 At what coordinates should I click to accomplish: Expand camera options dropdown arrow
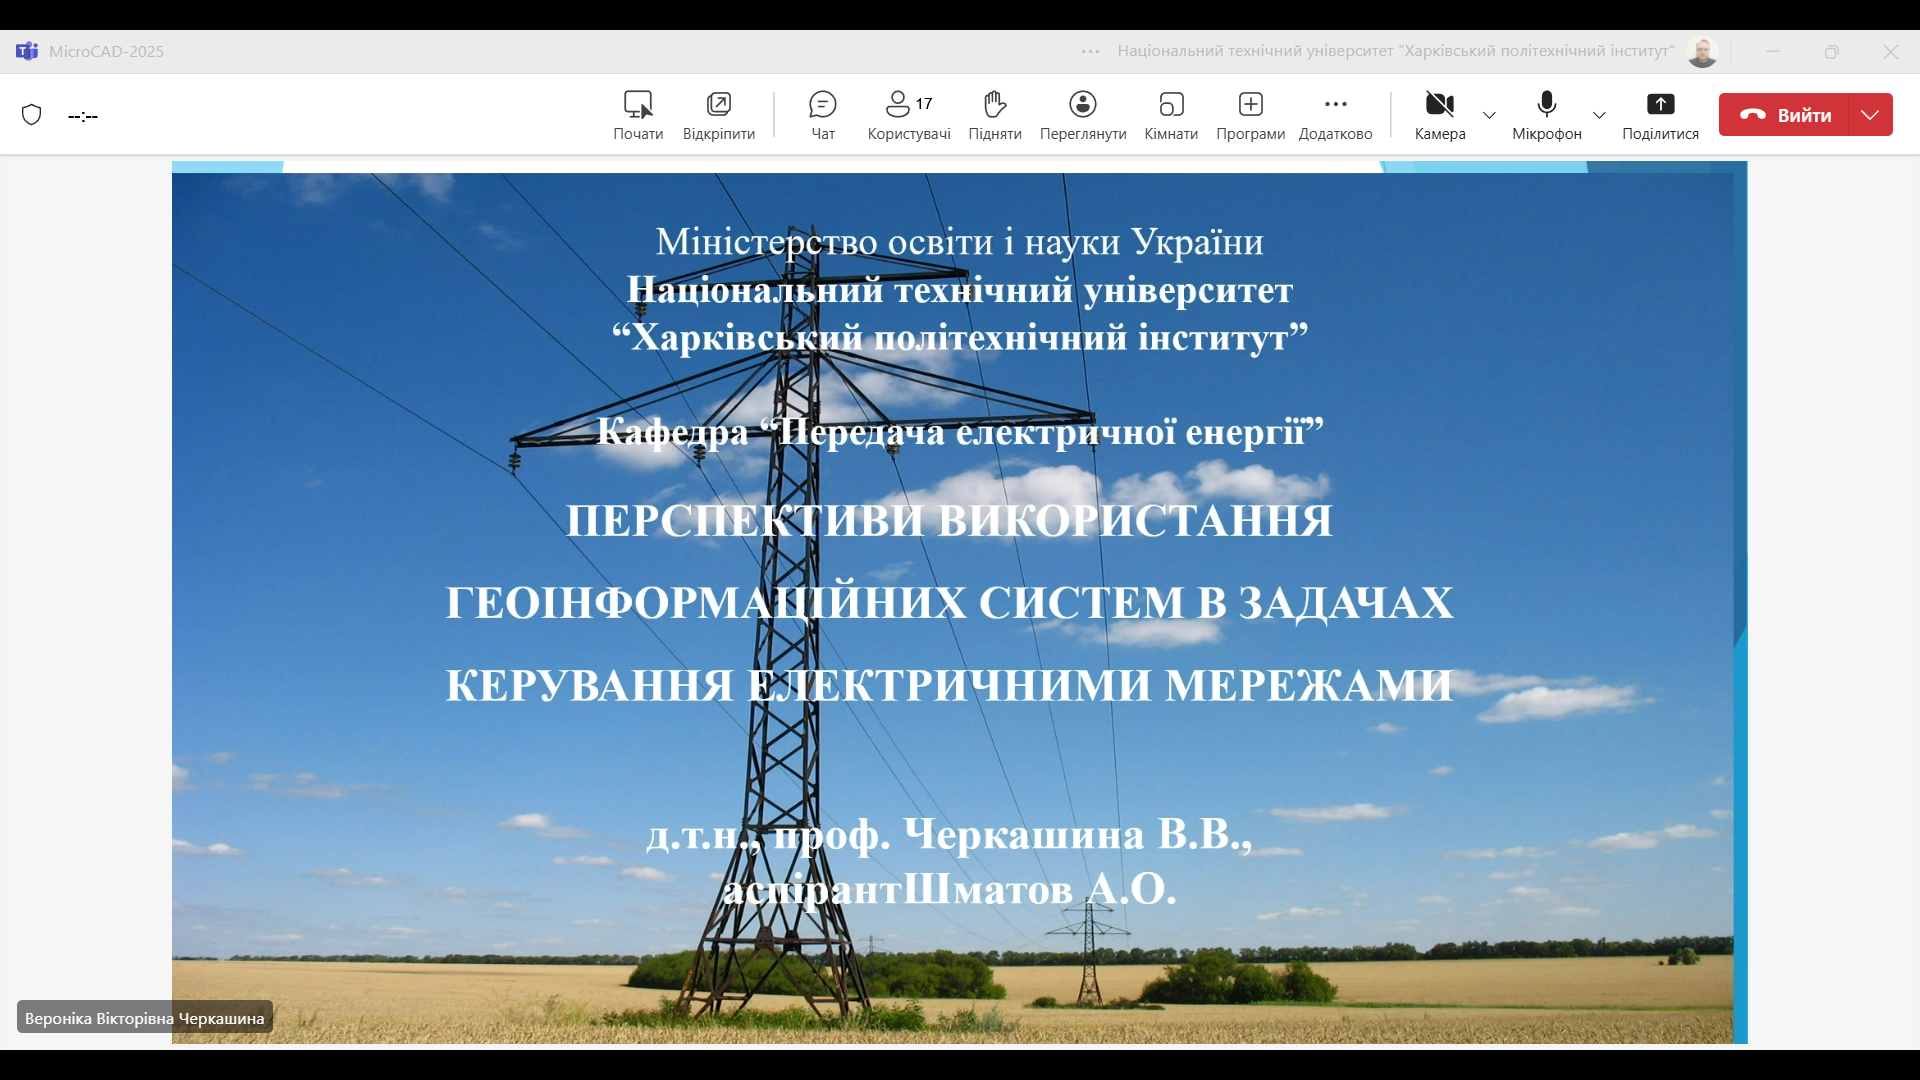pos(1489,115)
